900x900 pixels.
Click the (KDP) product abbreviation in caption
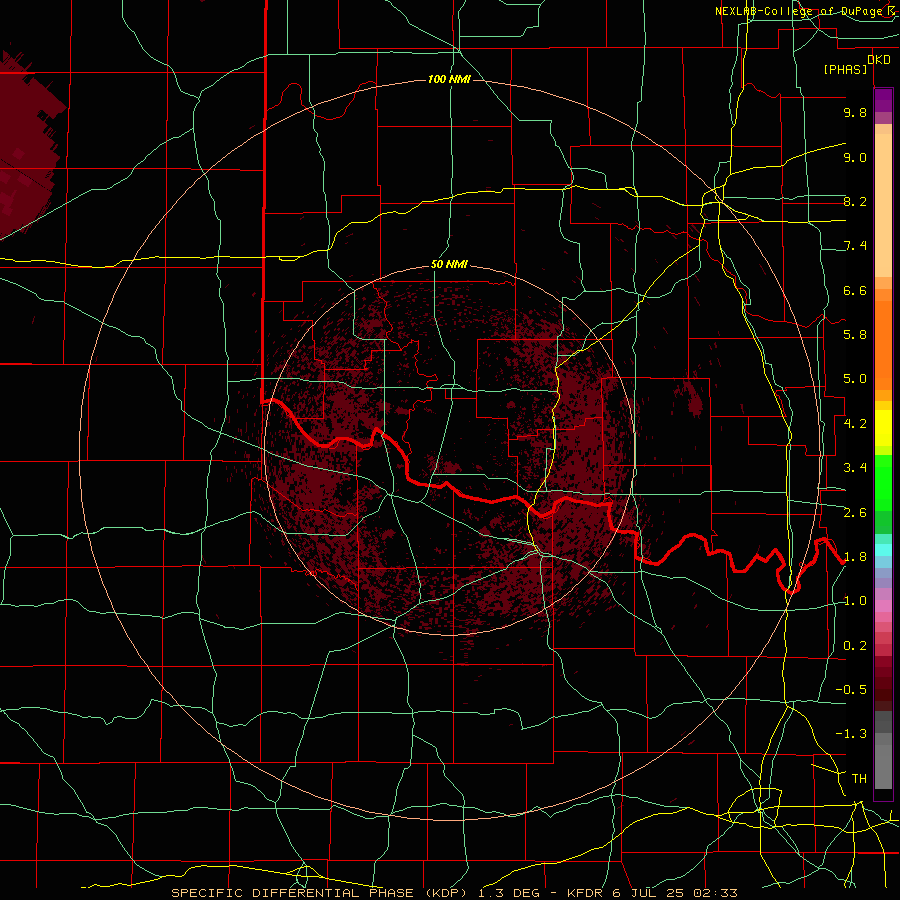448,893
